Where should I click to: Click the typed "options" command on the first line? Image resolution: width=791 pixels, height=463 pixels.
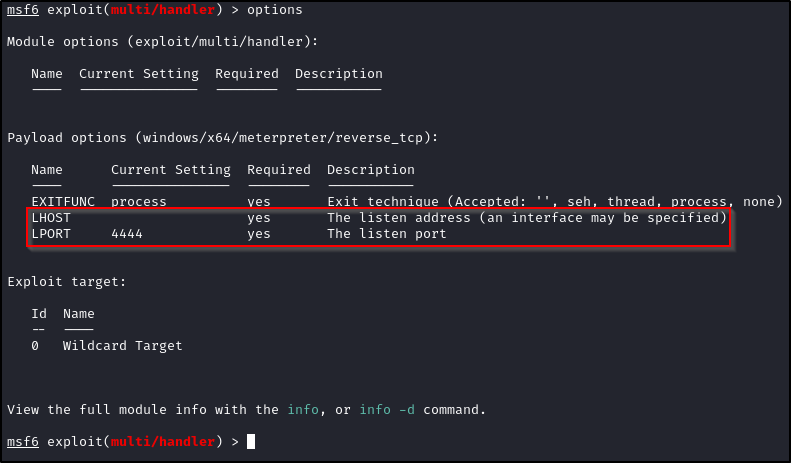274,10
